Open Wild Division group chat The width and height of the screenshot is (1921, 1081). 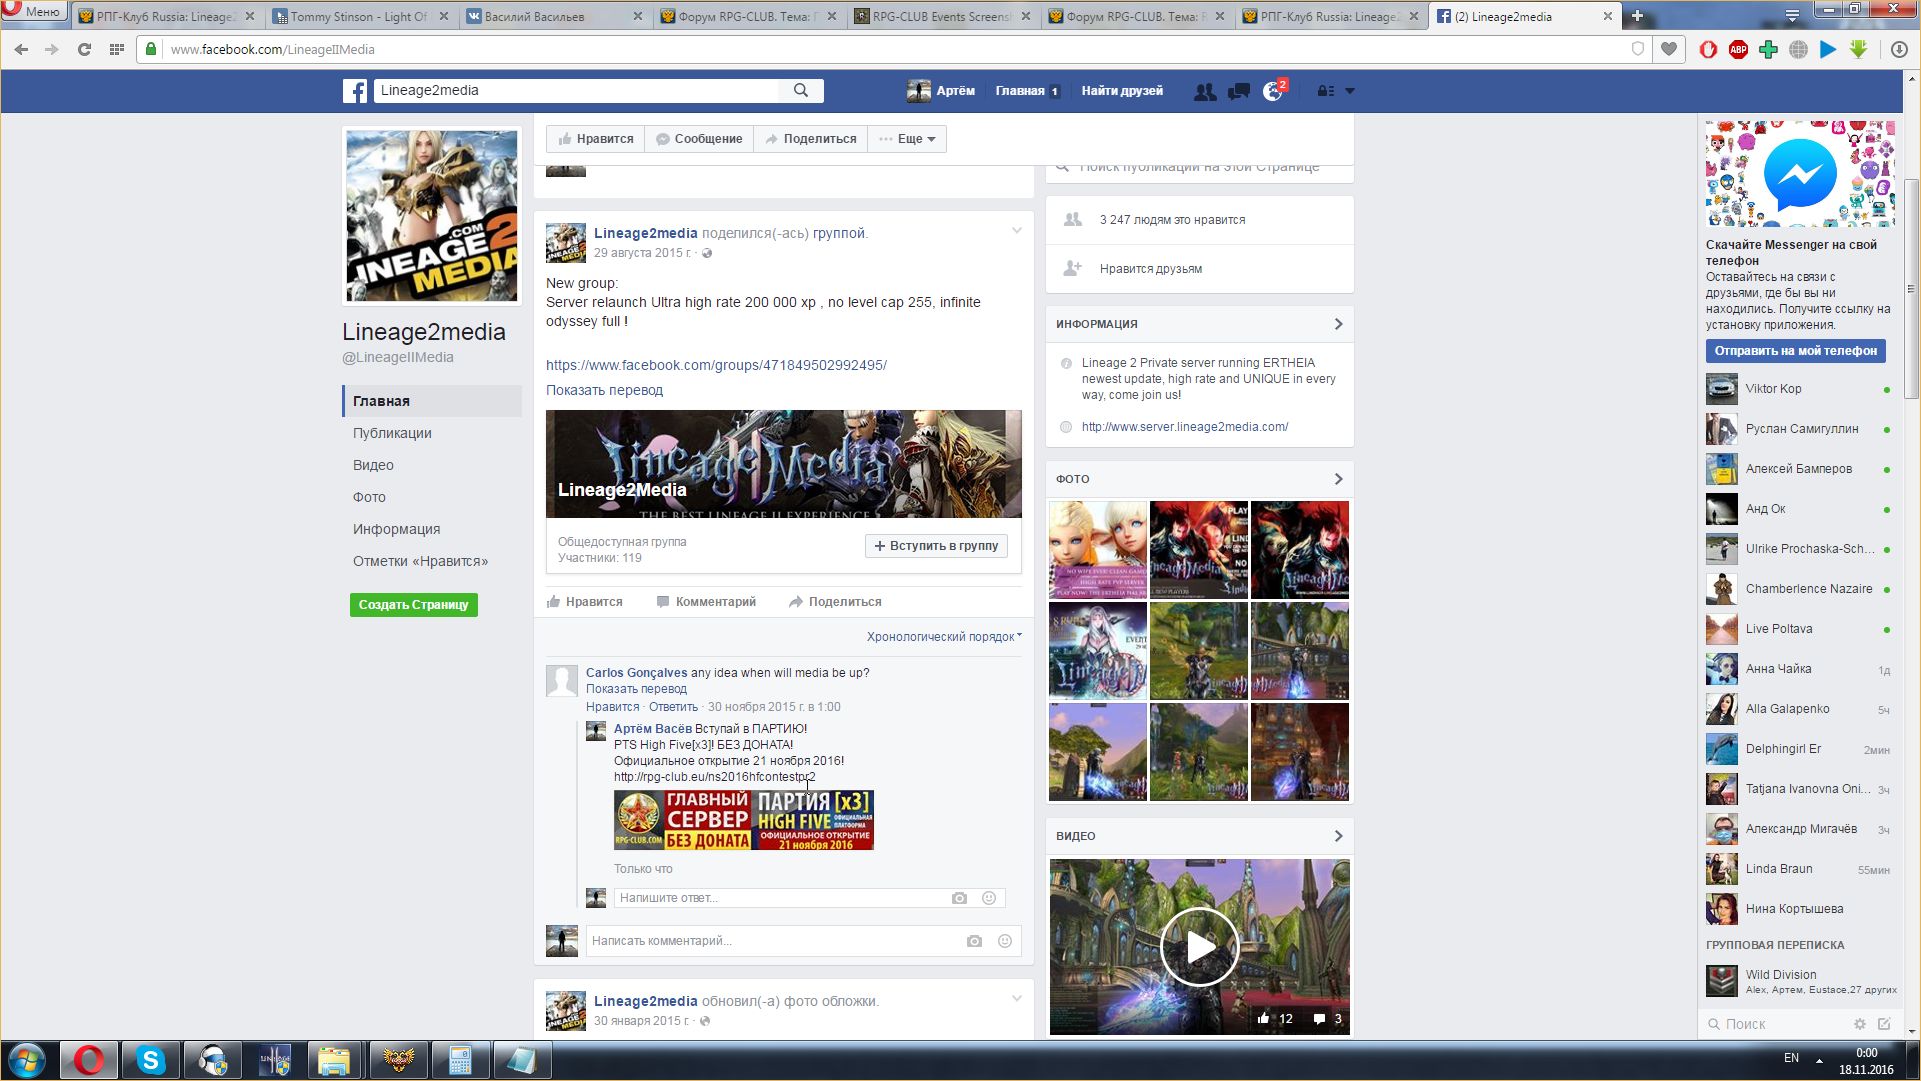1798,981
